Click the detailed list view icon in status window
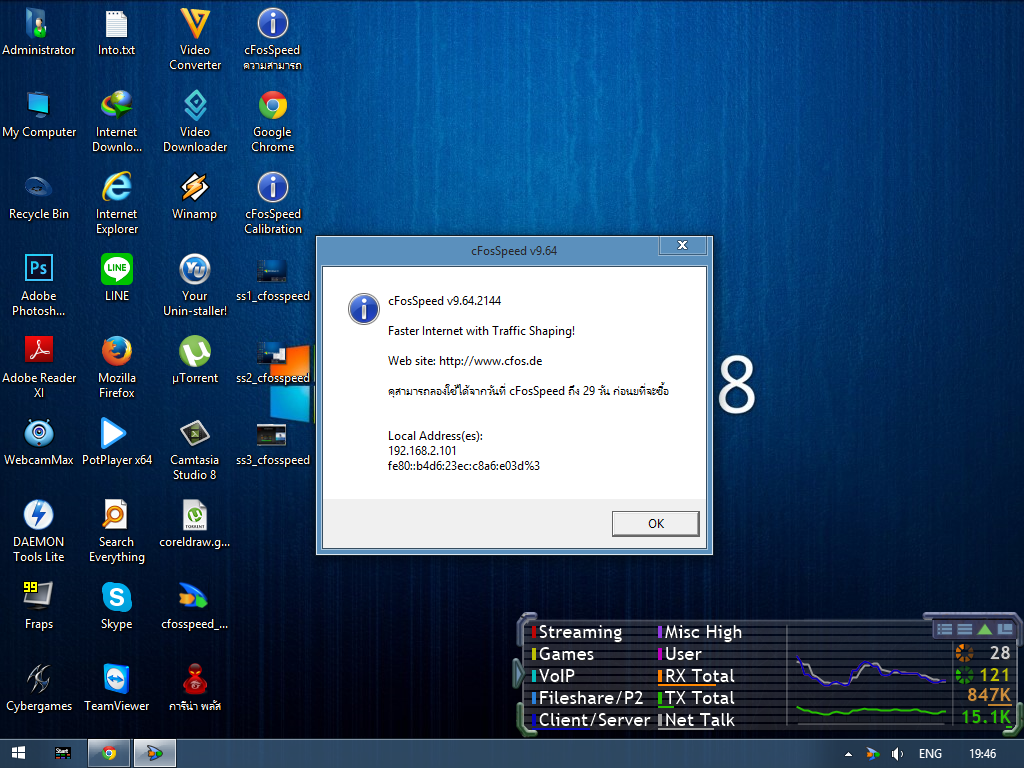 click(x=944, y=629)
